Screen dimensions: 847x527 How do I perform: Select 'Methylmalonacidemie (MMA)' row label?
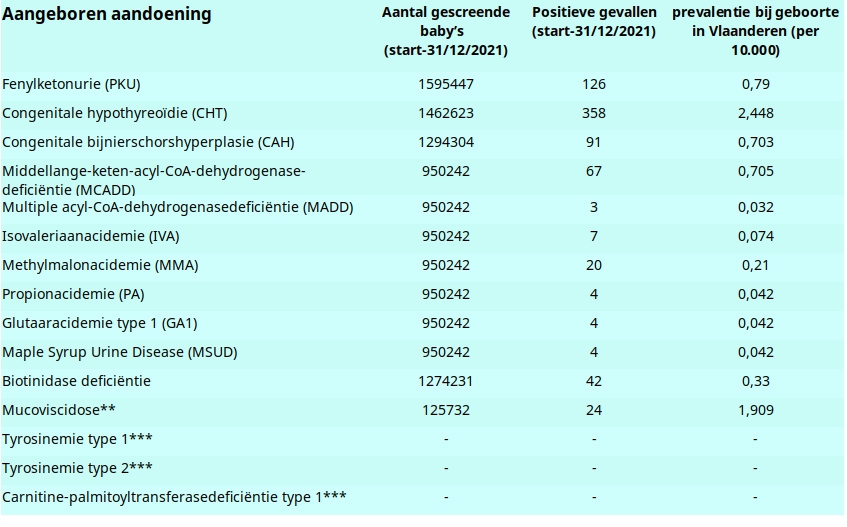[100, 266]
